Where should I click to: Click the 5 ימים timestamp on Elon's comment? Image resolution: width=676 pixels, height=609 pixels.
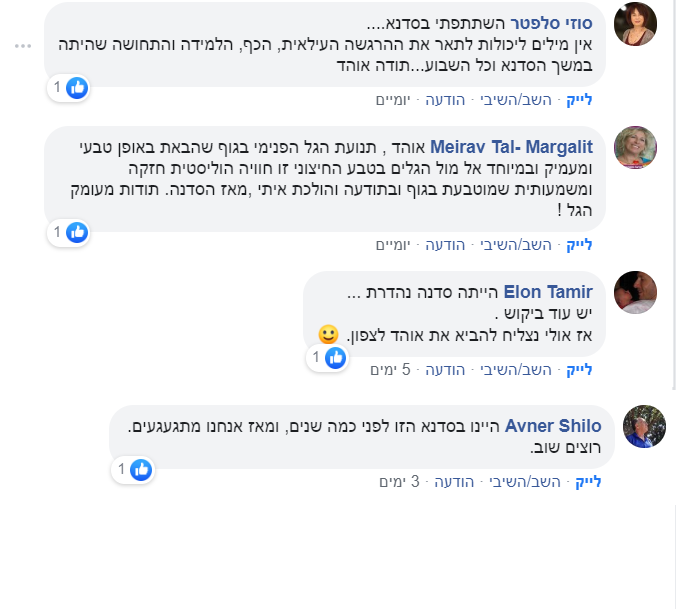click(390, 370)
